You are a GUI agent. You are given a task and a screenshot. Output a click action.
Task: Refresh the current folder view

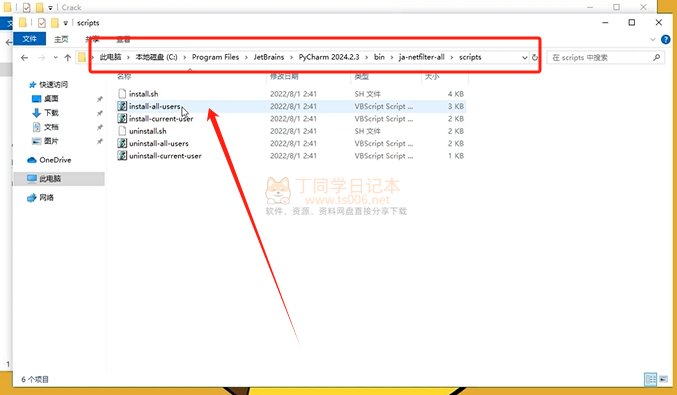[x=535, y=57]
